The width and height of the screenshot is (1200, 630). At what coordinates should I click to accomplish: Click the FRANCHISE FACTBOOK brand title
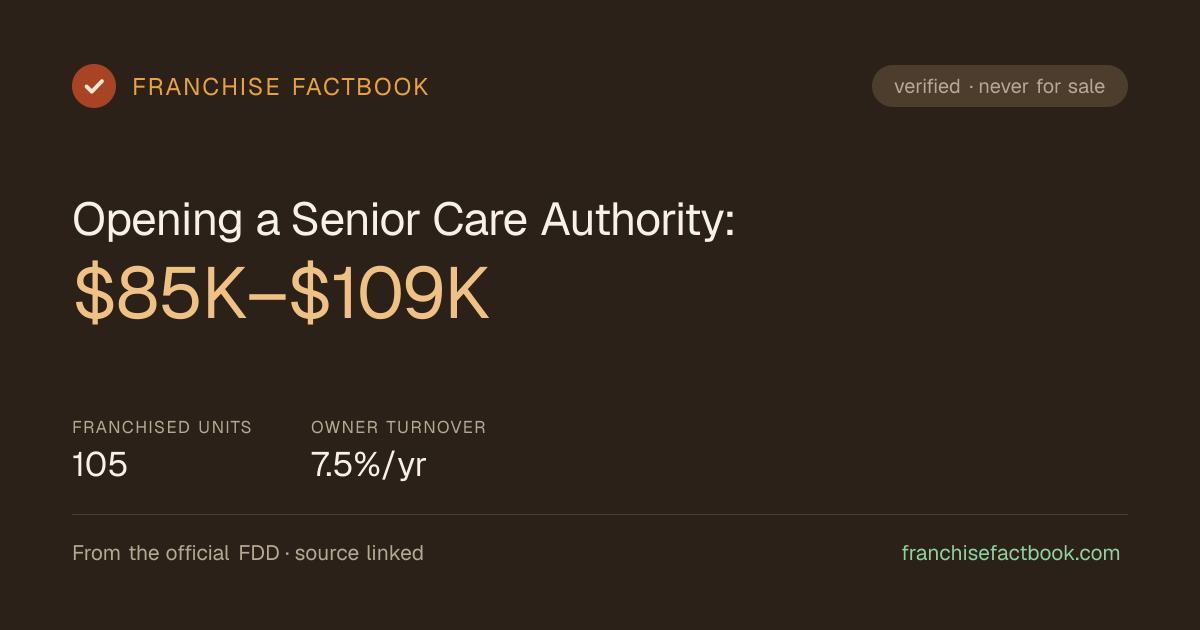(x=281, y=87)
